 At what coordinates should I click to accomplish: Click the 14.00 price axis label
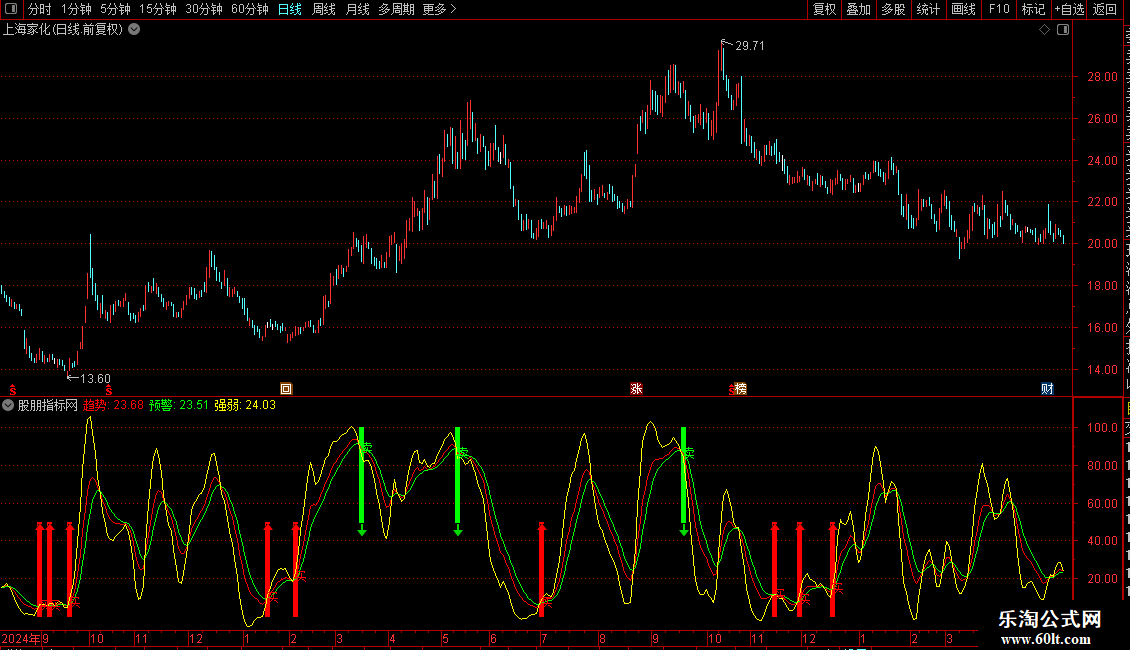1102,370
